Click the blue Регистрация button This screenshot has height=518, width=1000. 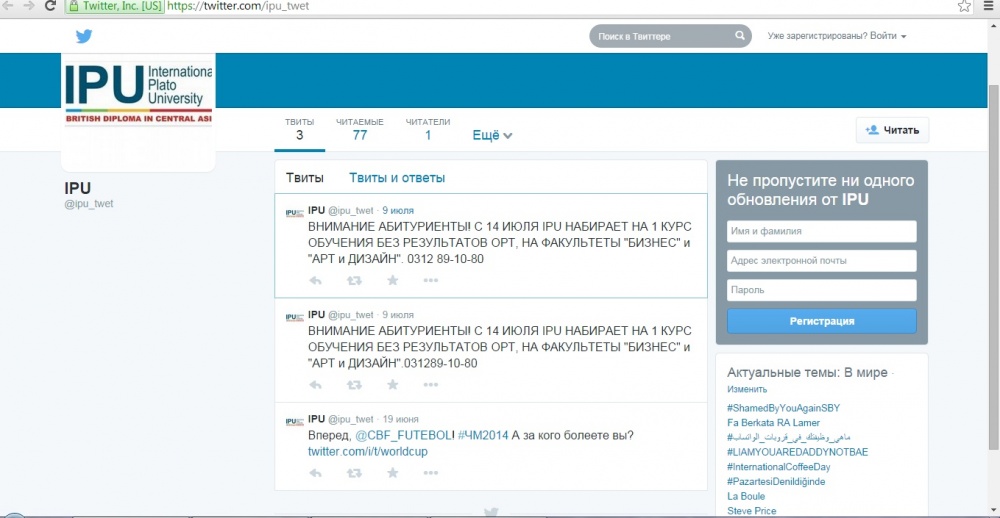coord(822,321)
